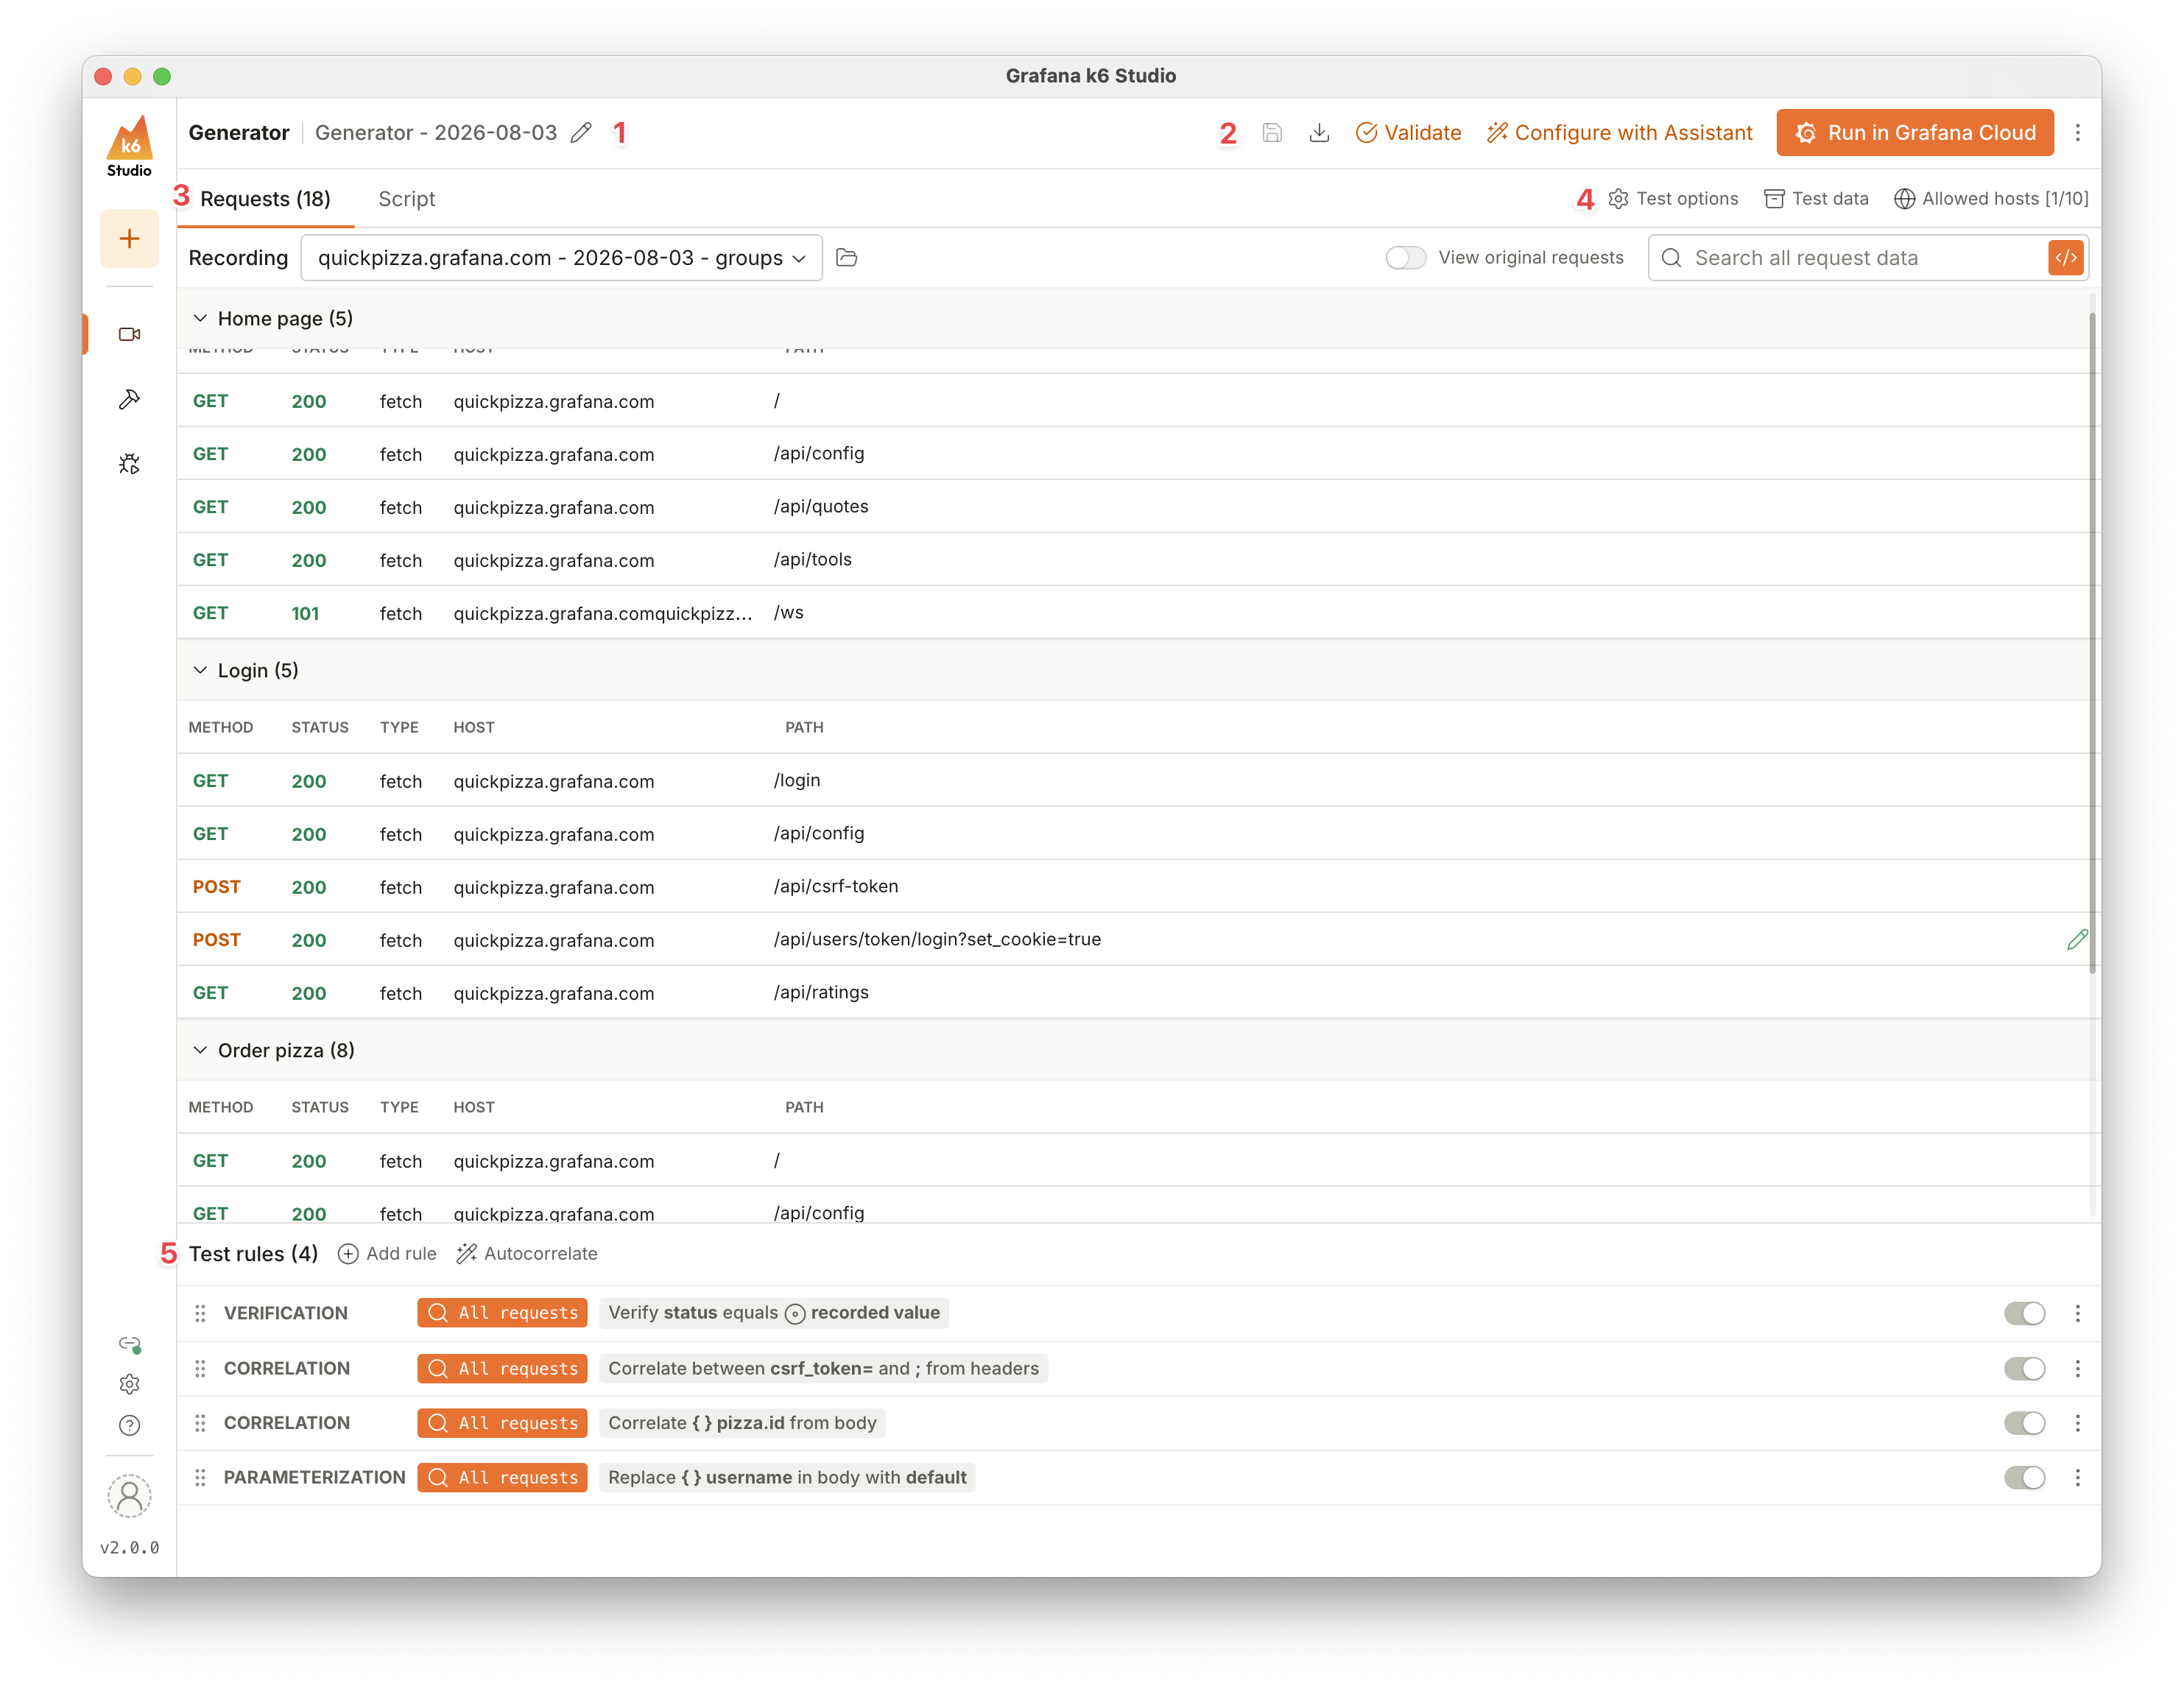Click the k6 Studio logo
Viewport: 2184px width, 1686px height.
tap(129, 146)
